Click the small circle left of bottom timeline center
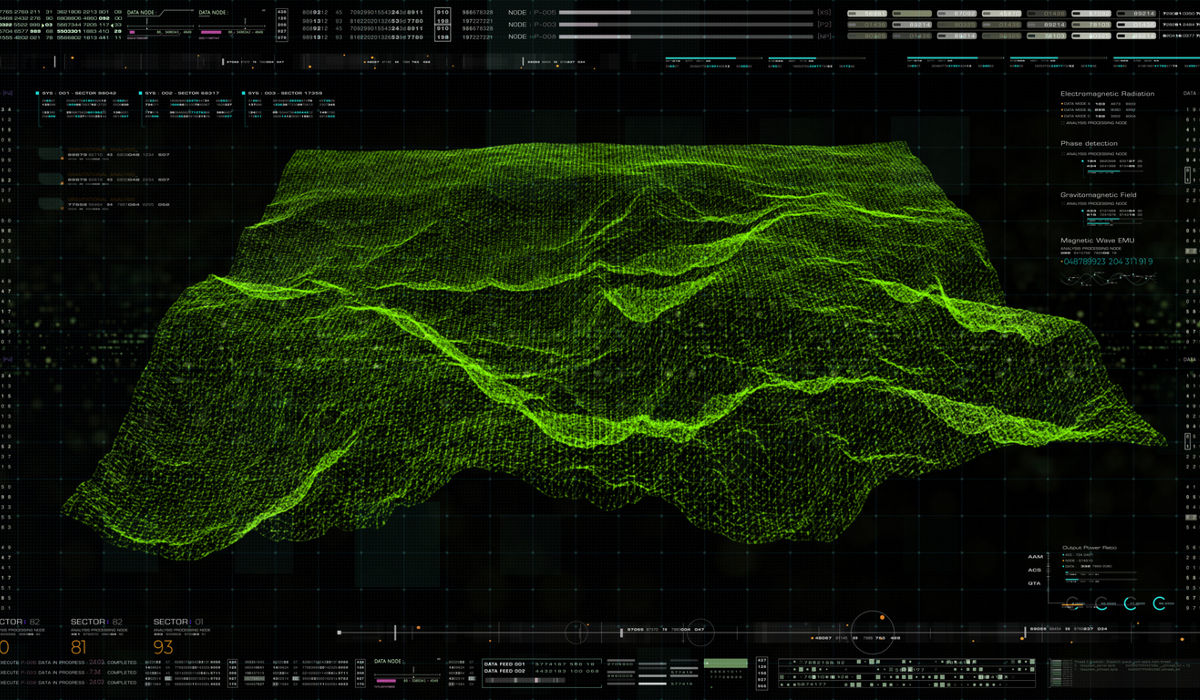 577,631
